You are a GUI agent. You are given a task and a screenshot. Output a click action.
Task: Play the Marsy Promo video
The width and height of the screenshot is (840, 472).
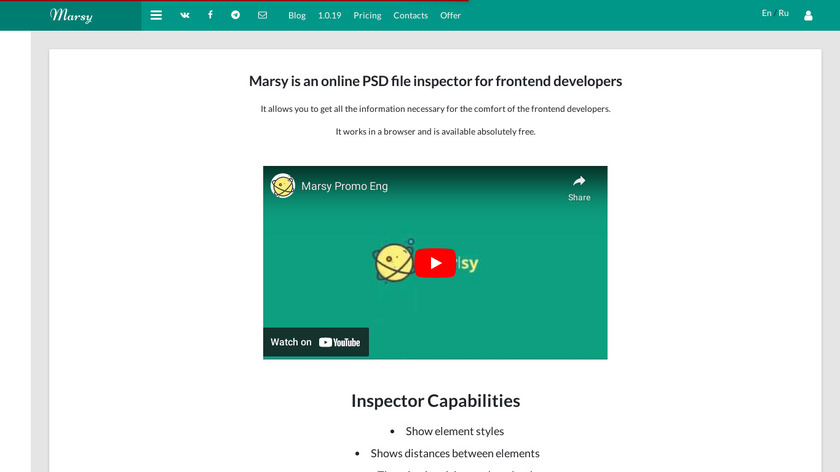point(435,263)
